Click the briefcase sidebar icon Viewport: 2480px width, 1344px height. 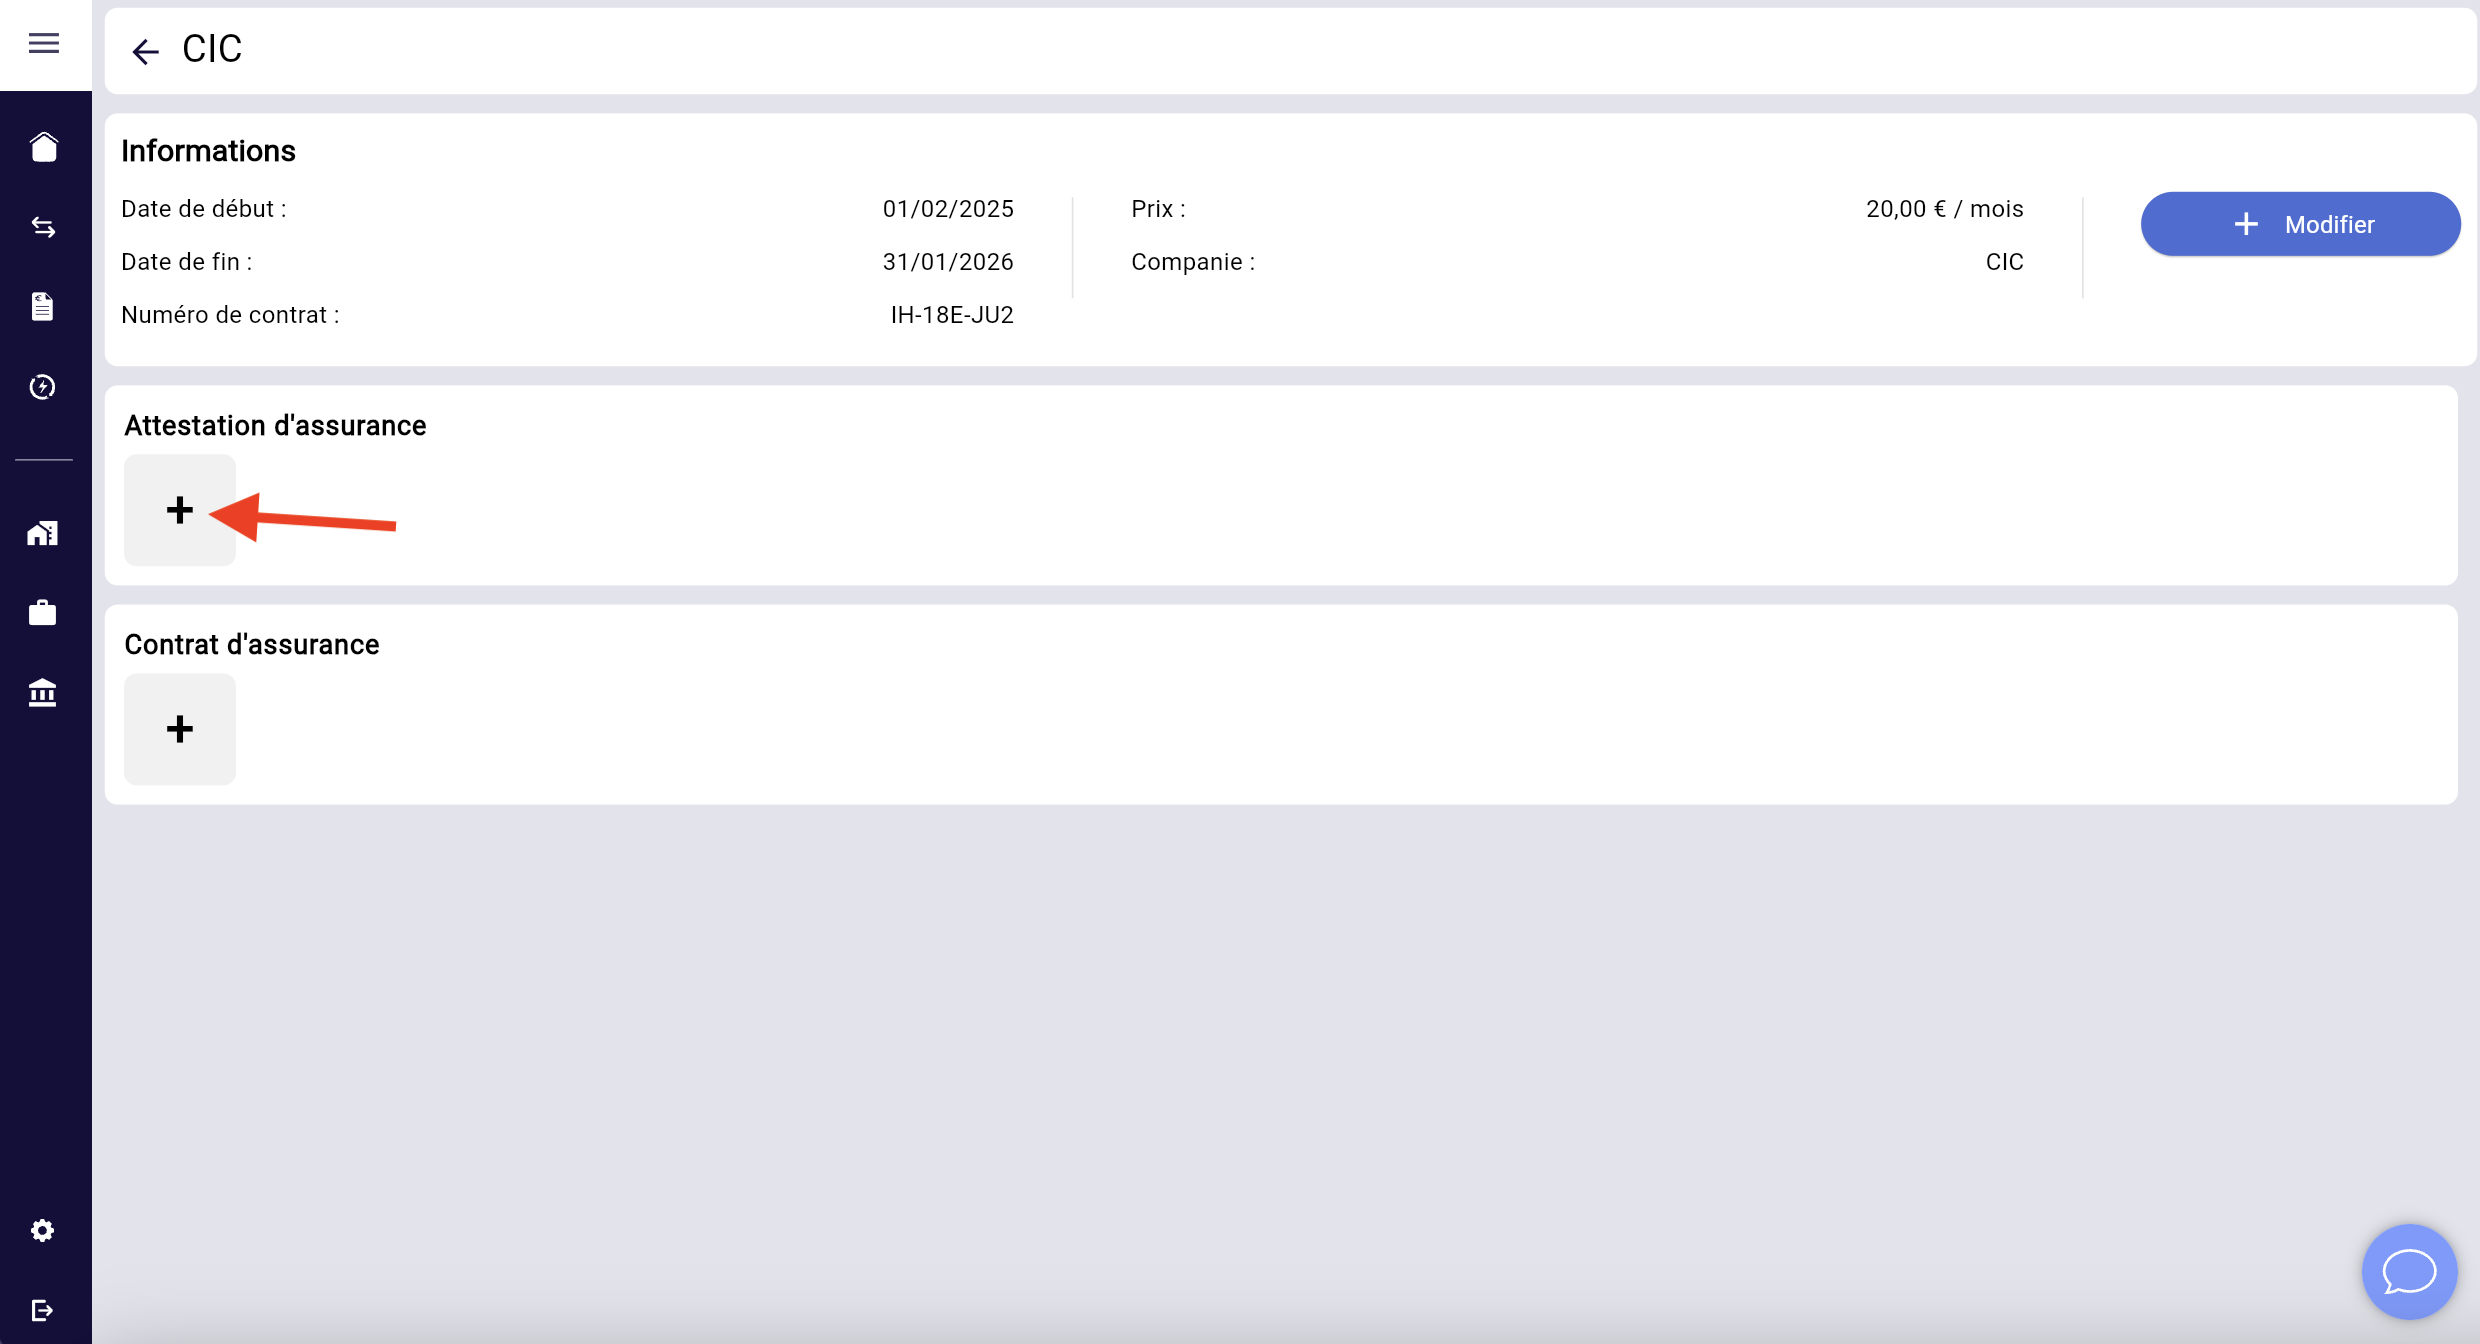[43, 612]
